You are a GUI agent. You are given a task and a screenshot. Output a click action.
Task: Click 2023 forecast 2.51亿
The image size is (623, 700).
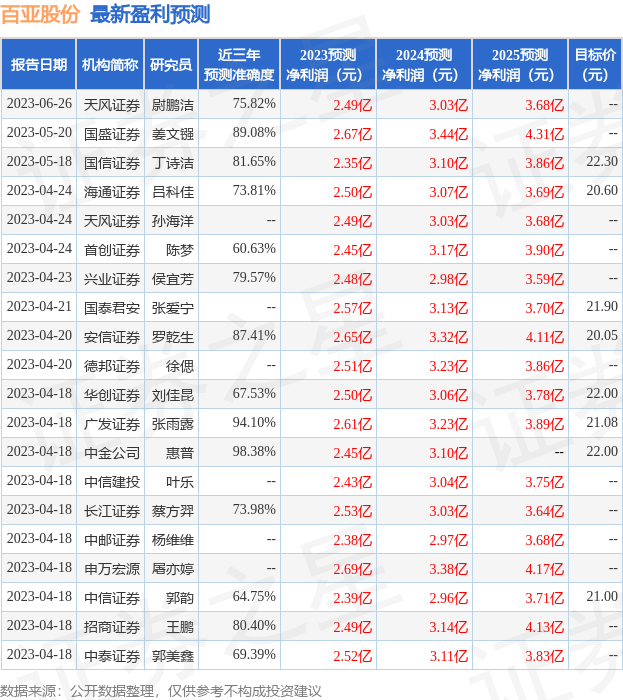coord(353,367)
